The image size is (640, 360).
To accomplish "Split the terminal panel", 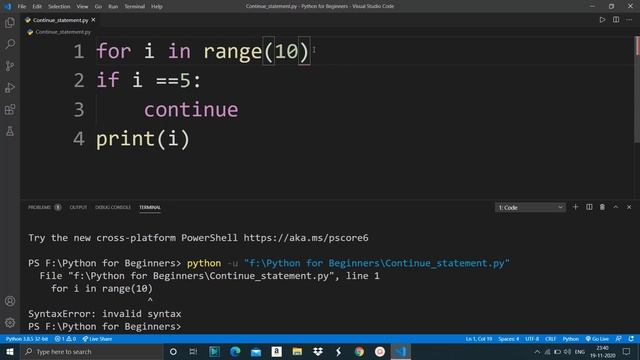I will click(589, 207).
